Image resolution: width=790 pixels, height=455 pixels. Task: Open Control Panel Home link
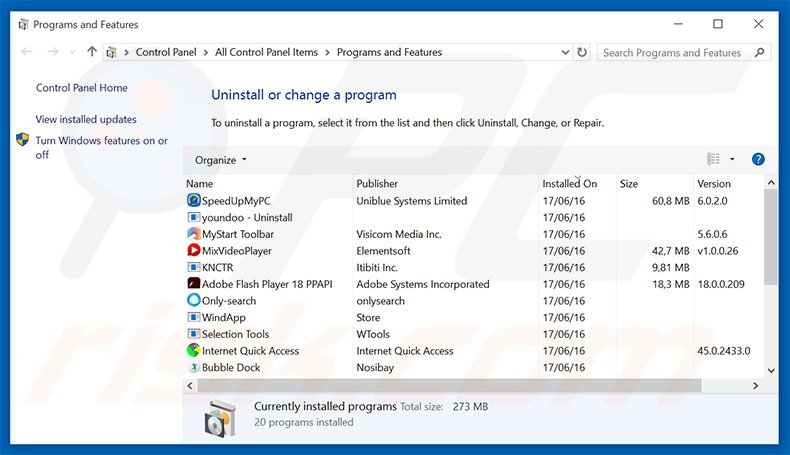82,88
